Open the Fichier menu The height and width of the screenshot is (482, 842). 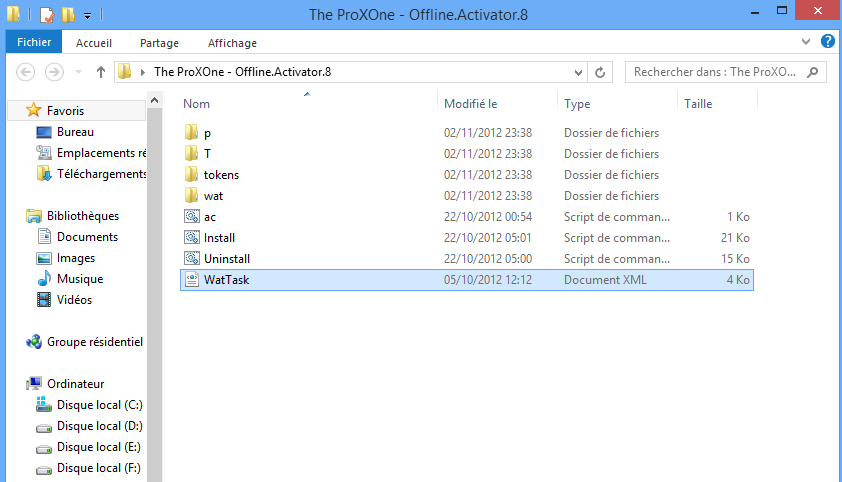[x=34, y=42]
